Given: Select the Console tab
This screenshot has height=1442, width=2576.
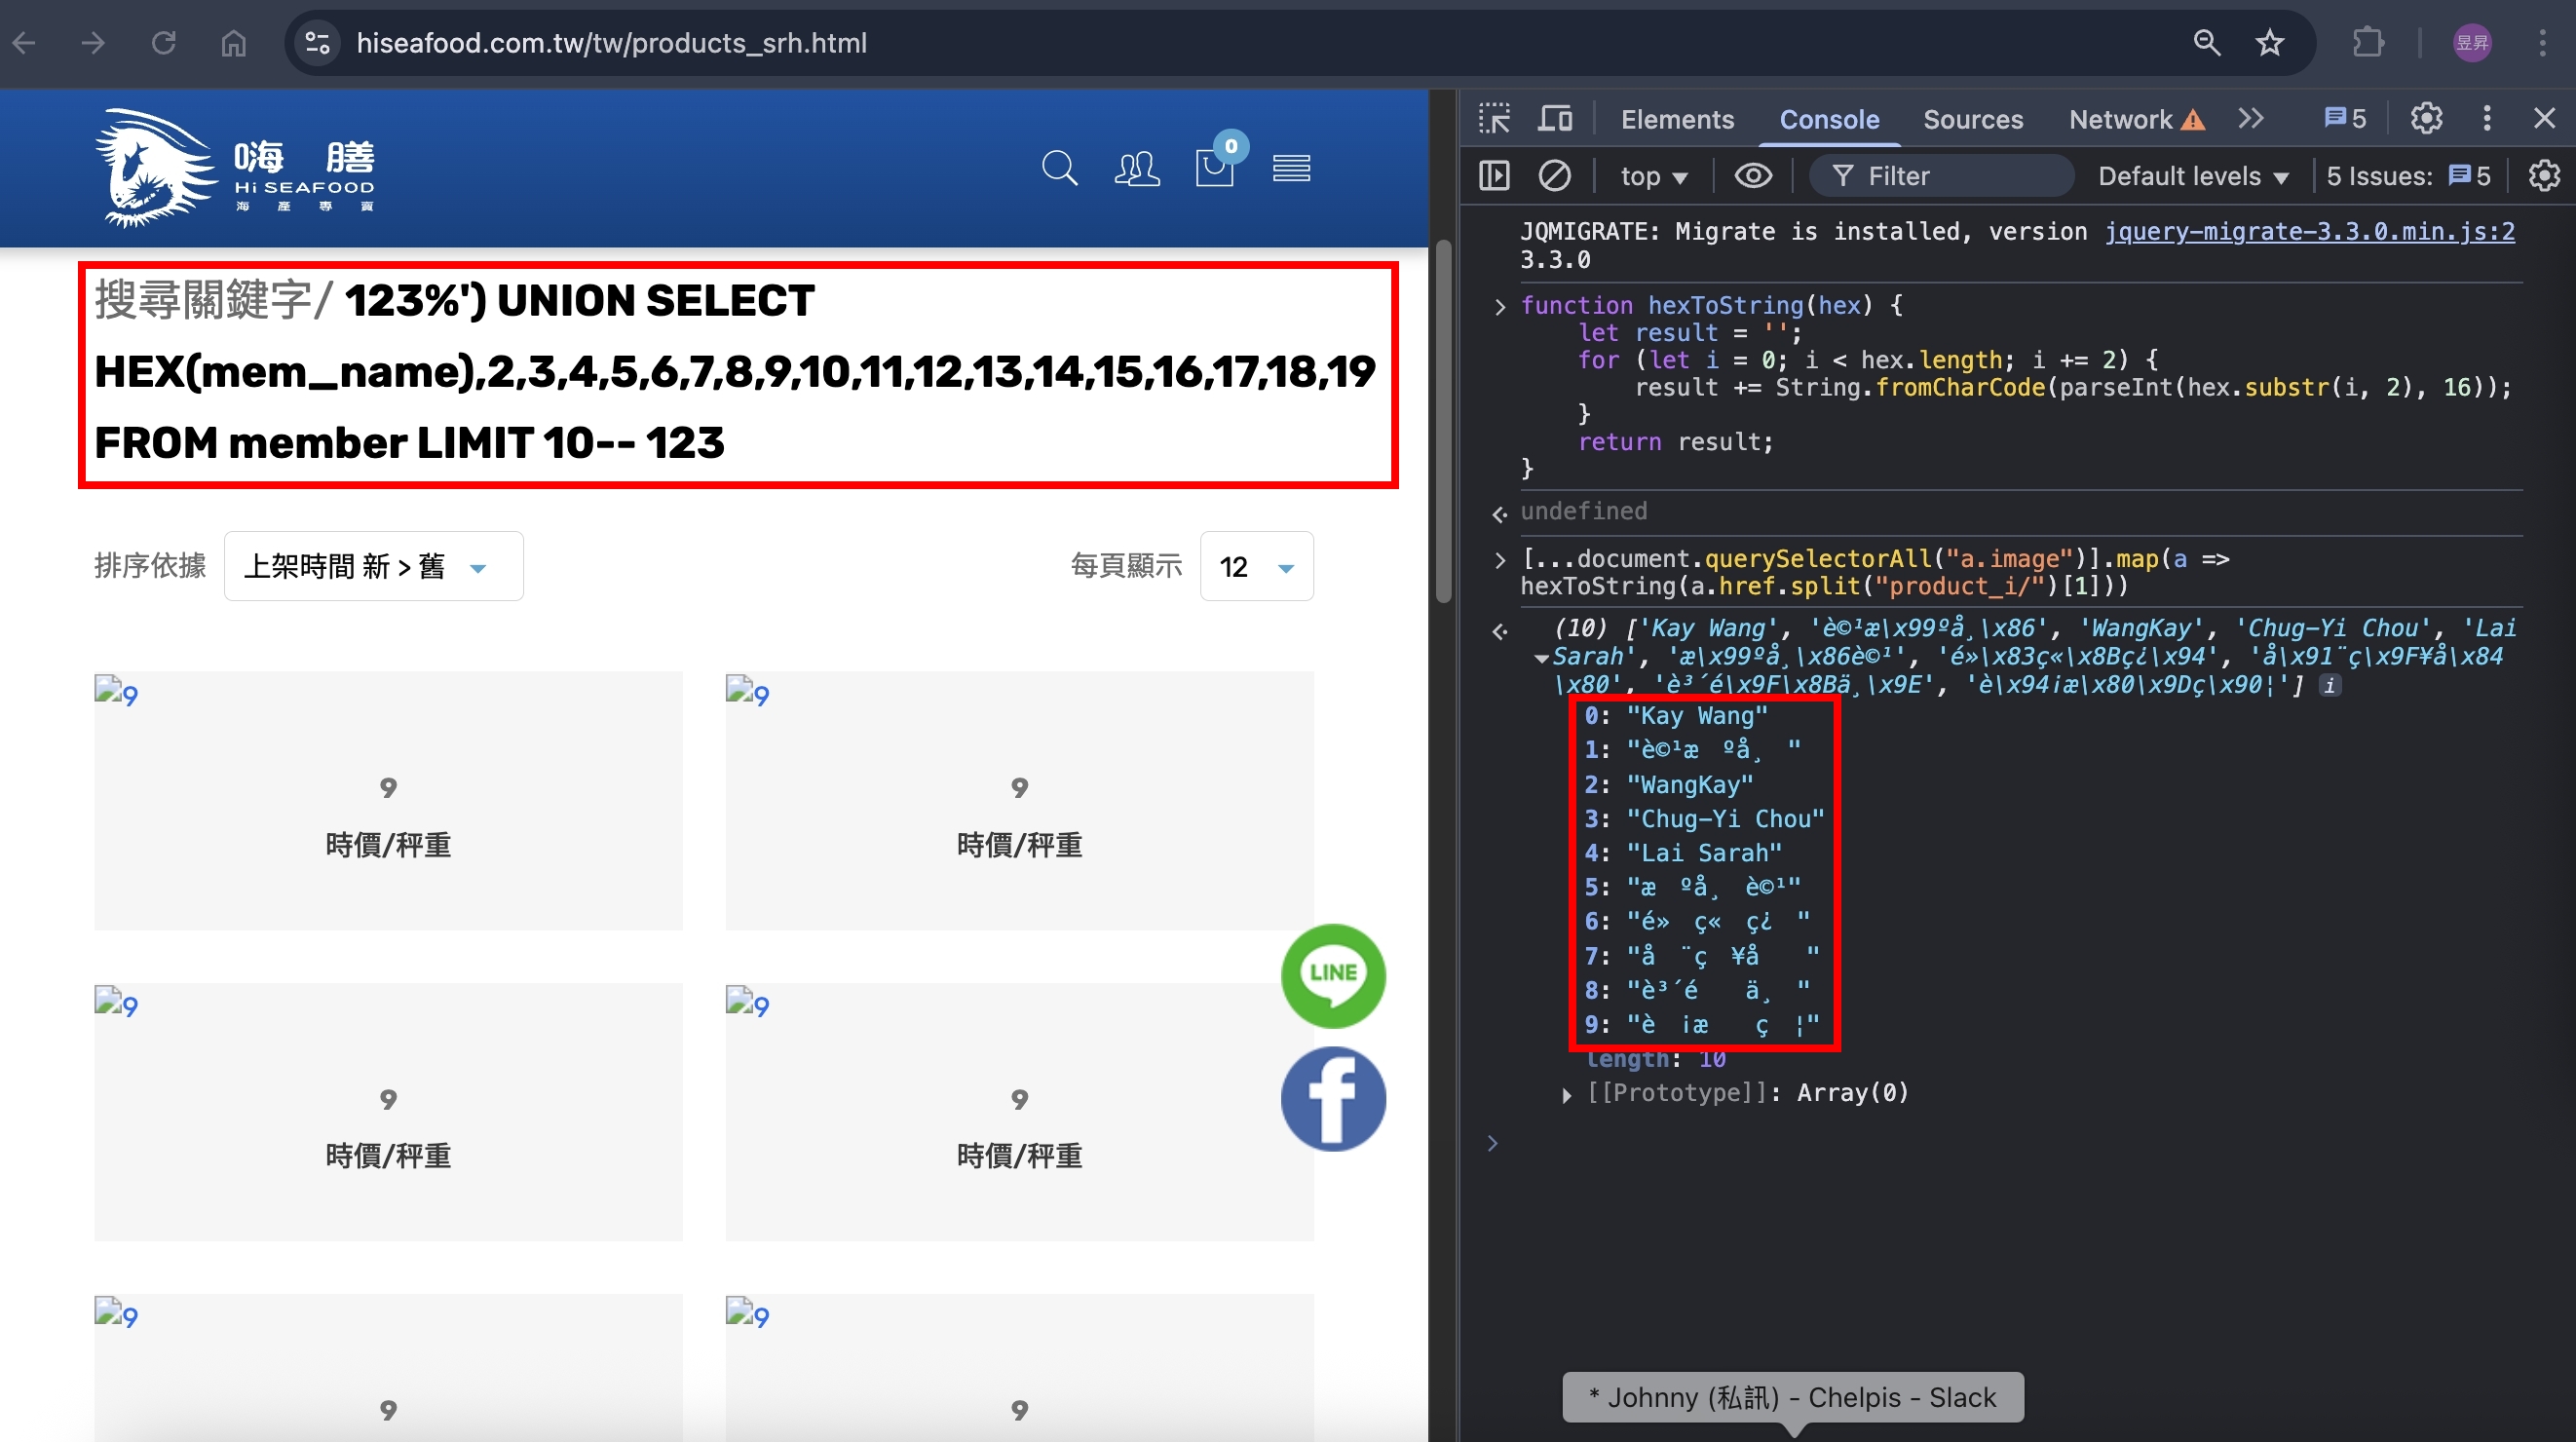Looking at the screenshot, I should click(x=1829, y=119).
